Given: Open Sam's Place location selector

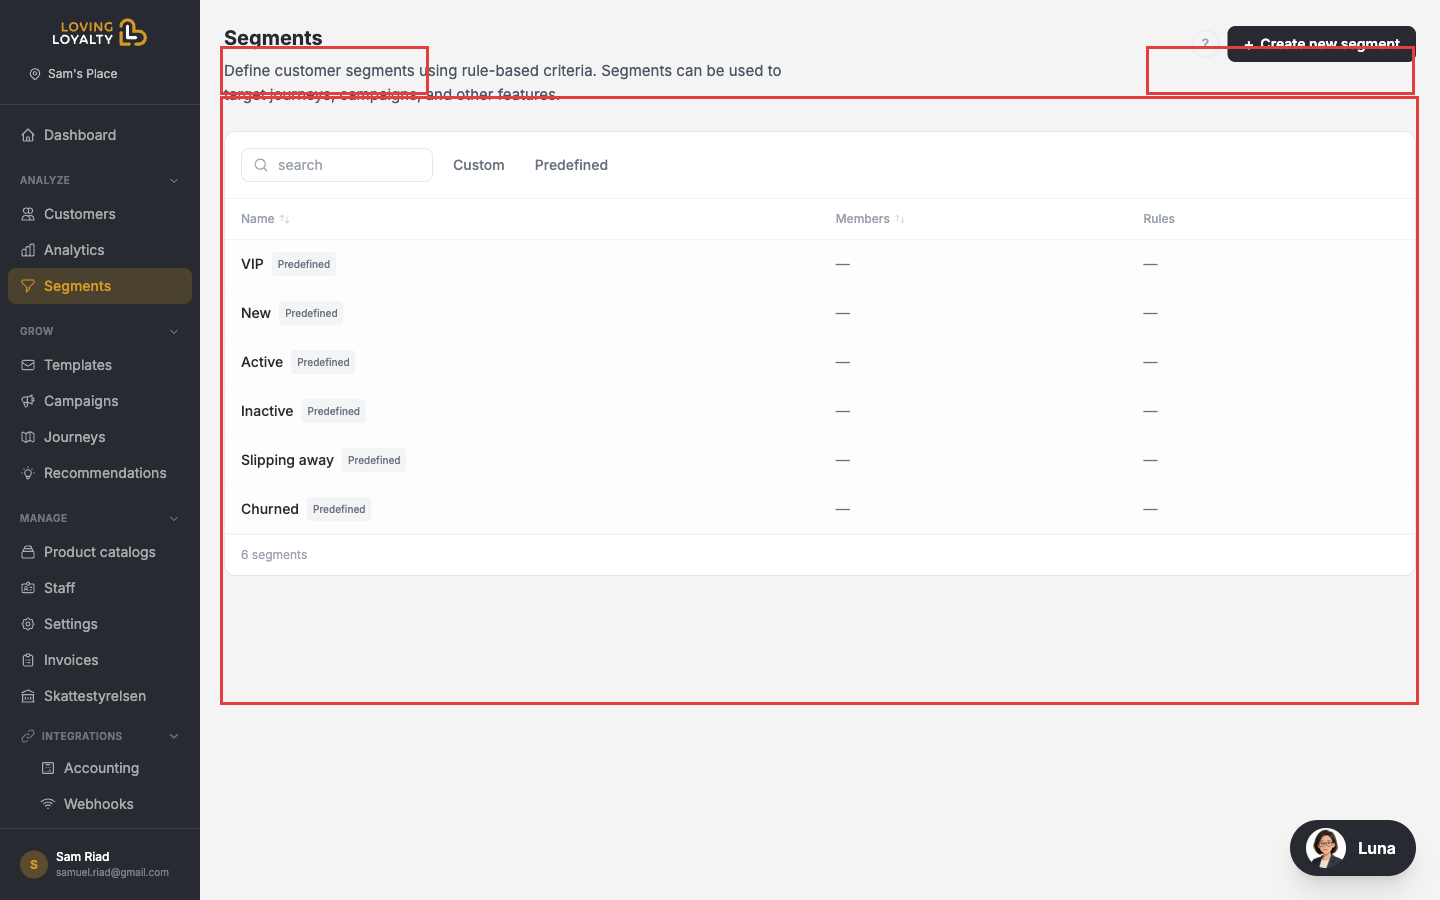Looking at the screenshot, I should tap(74, 74).
